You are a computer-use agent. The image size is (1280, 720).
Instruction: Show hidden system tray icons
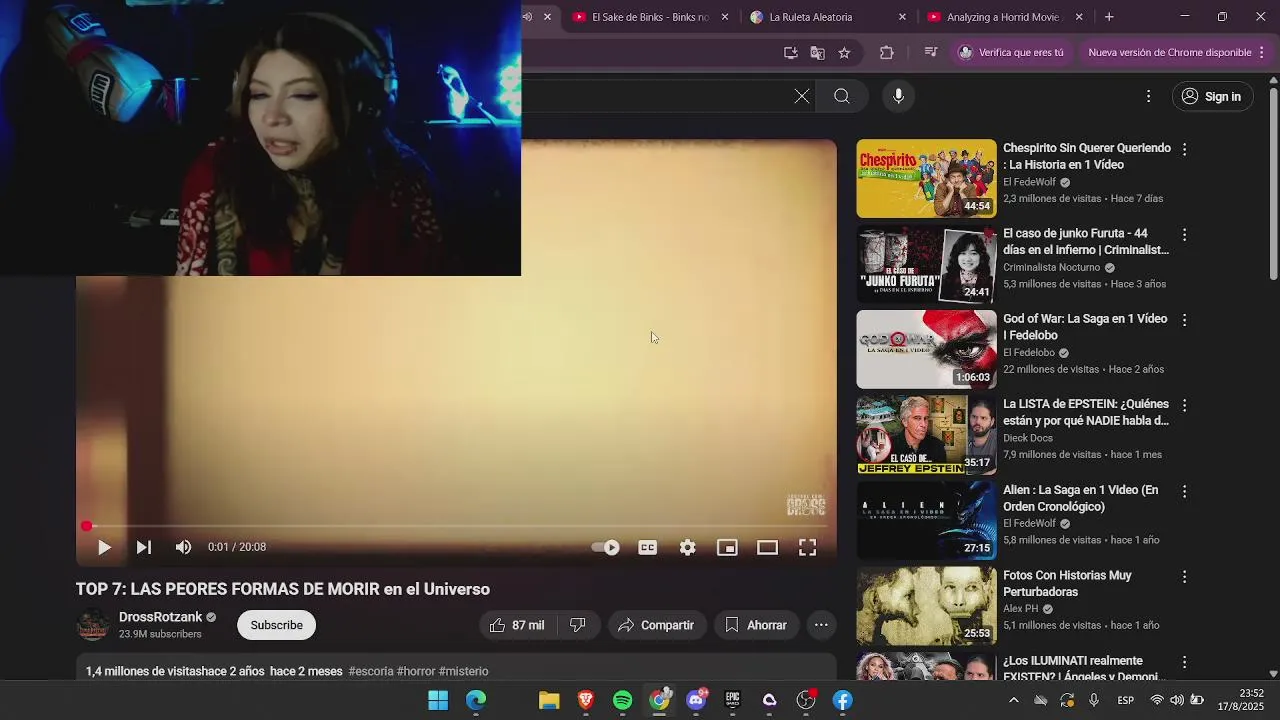pos(1013,700)
